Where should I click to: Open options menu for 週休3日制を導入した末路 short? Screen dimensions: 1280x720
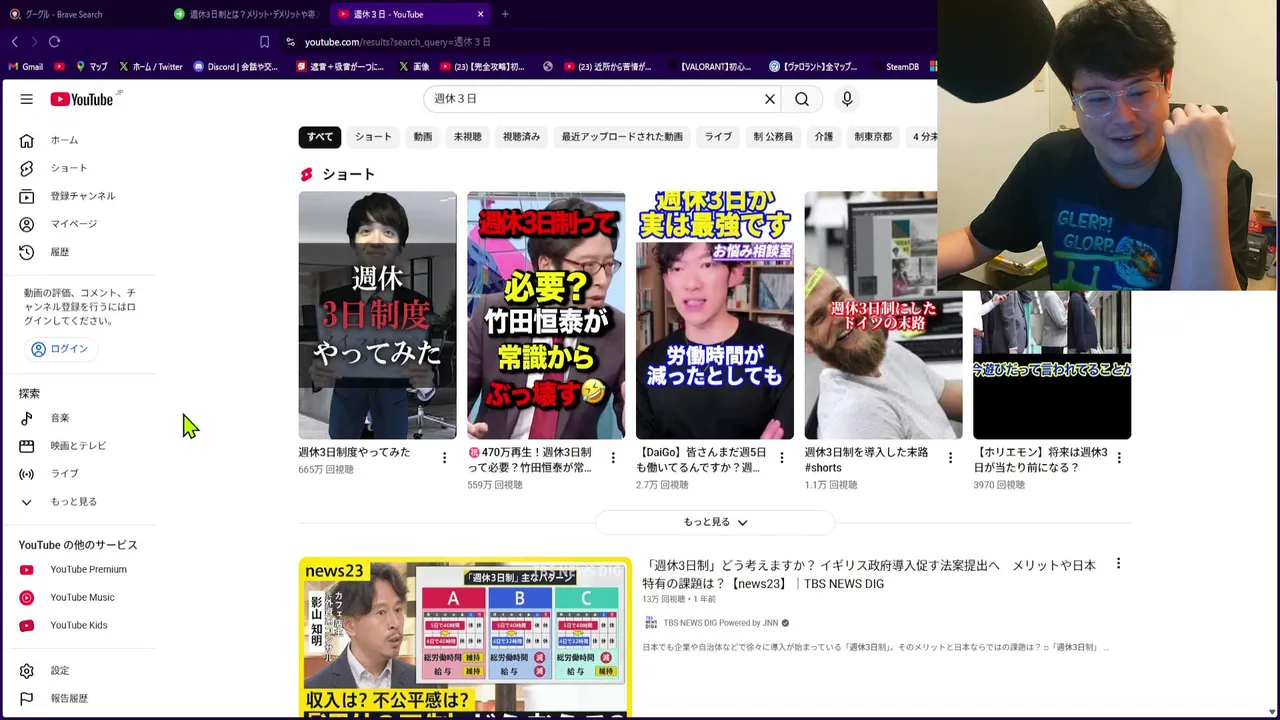pos(951,458)
